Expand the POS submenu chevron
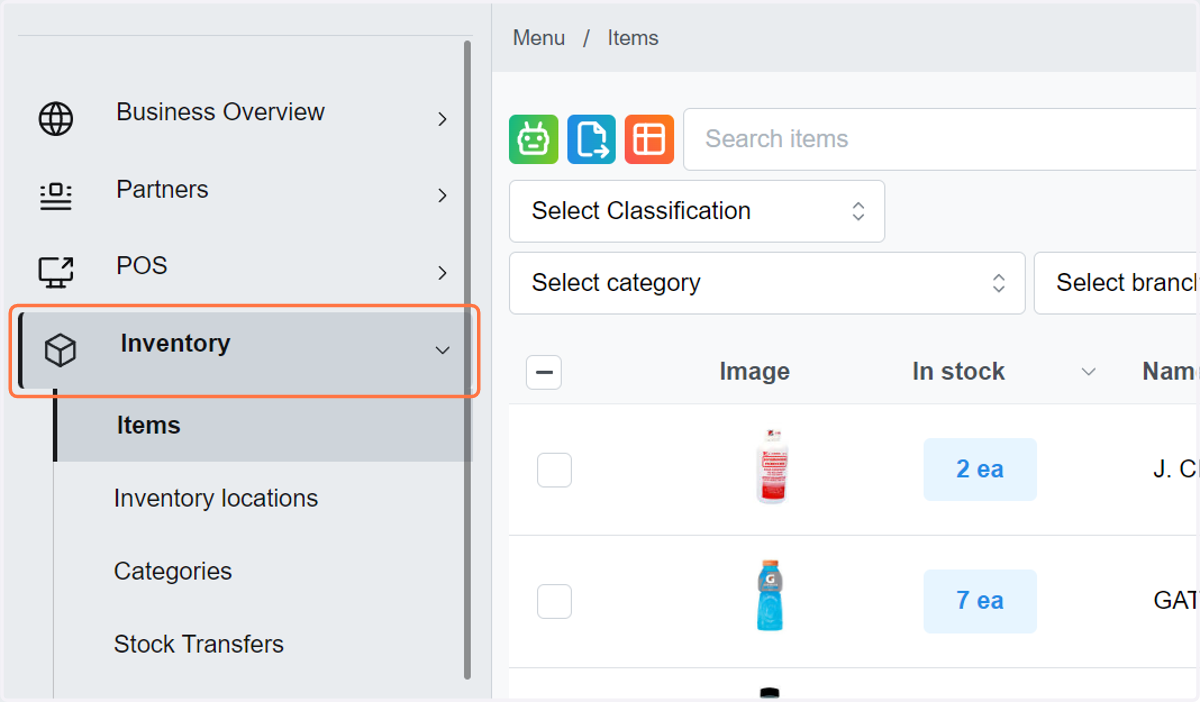Viewport: 1200px width, 702px height. pyautogui.click(x=442, y=273)
